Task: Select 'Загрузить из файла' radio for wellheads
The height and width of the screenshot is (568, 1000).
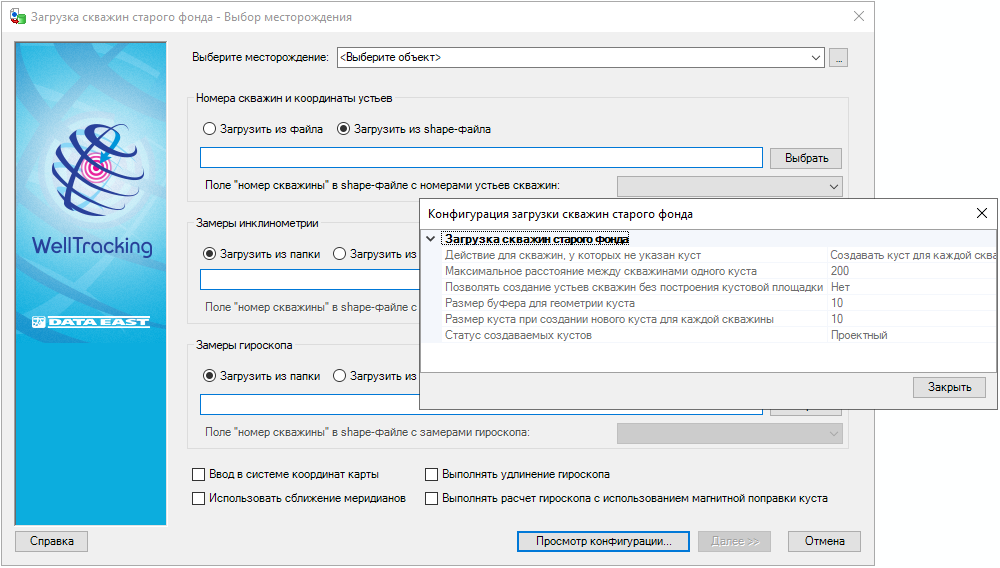Action: [209, 129]
